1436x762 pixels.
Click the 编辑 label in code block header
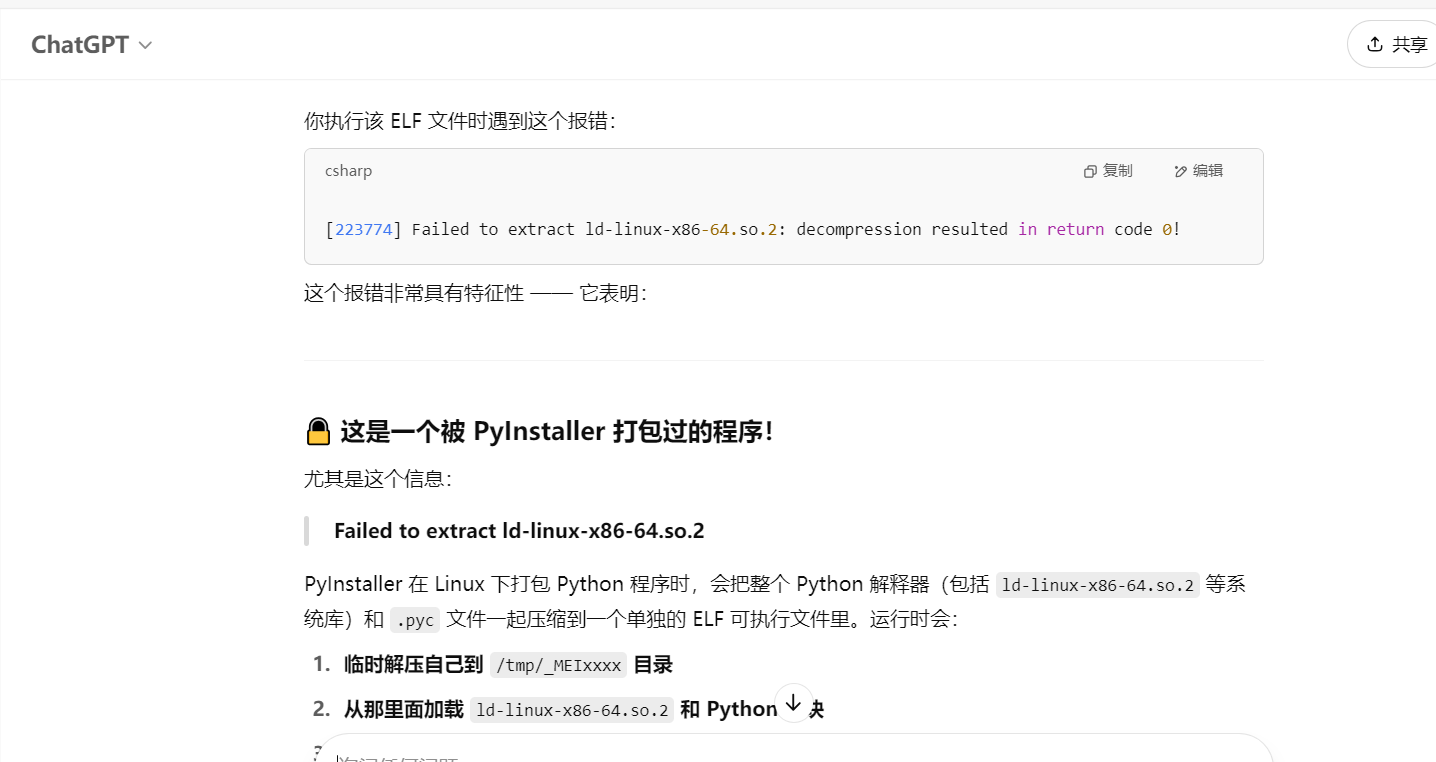1207,171
